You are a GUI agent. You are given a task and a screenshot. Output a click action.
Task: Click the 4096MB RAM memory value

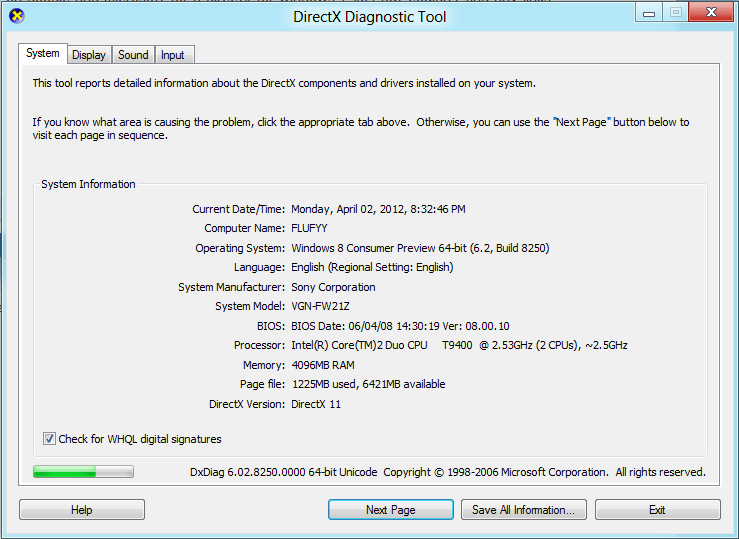323,365
